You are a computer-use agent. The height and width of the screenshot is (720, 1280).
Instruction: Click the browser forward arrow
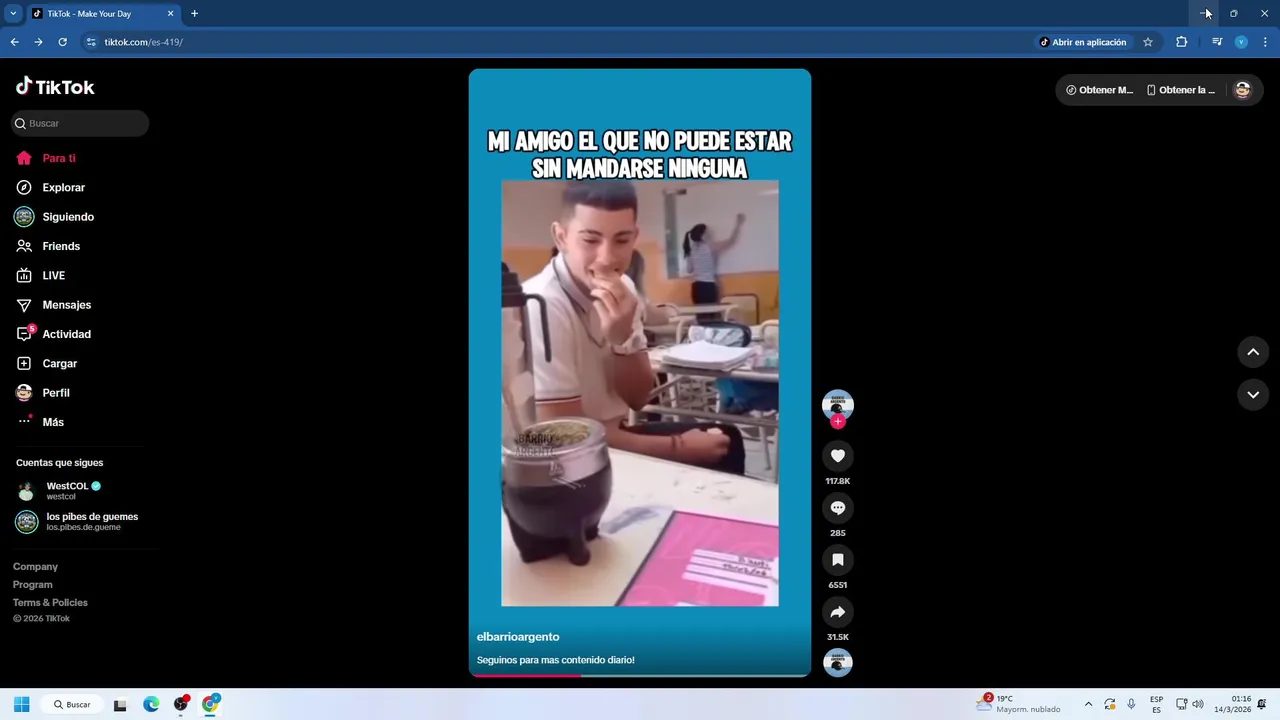click(38, 42)
